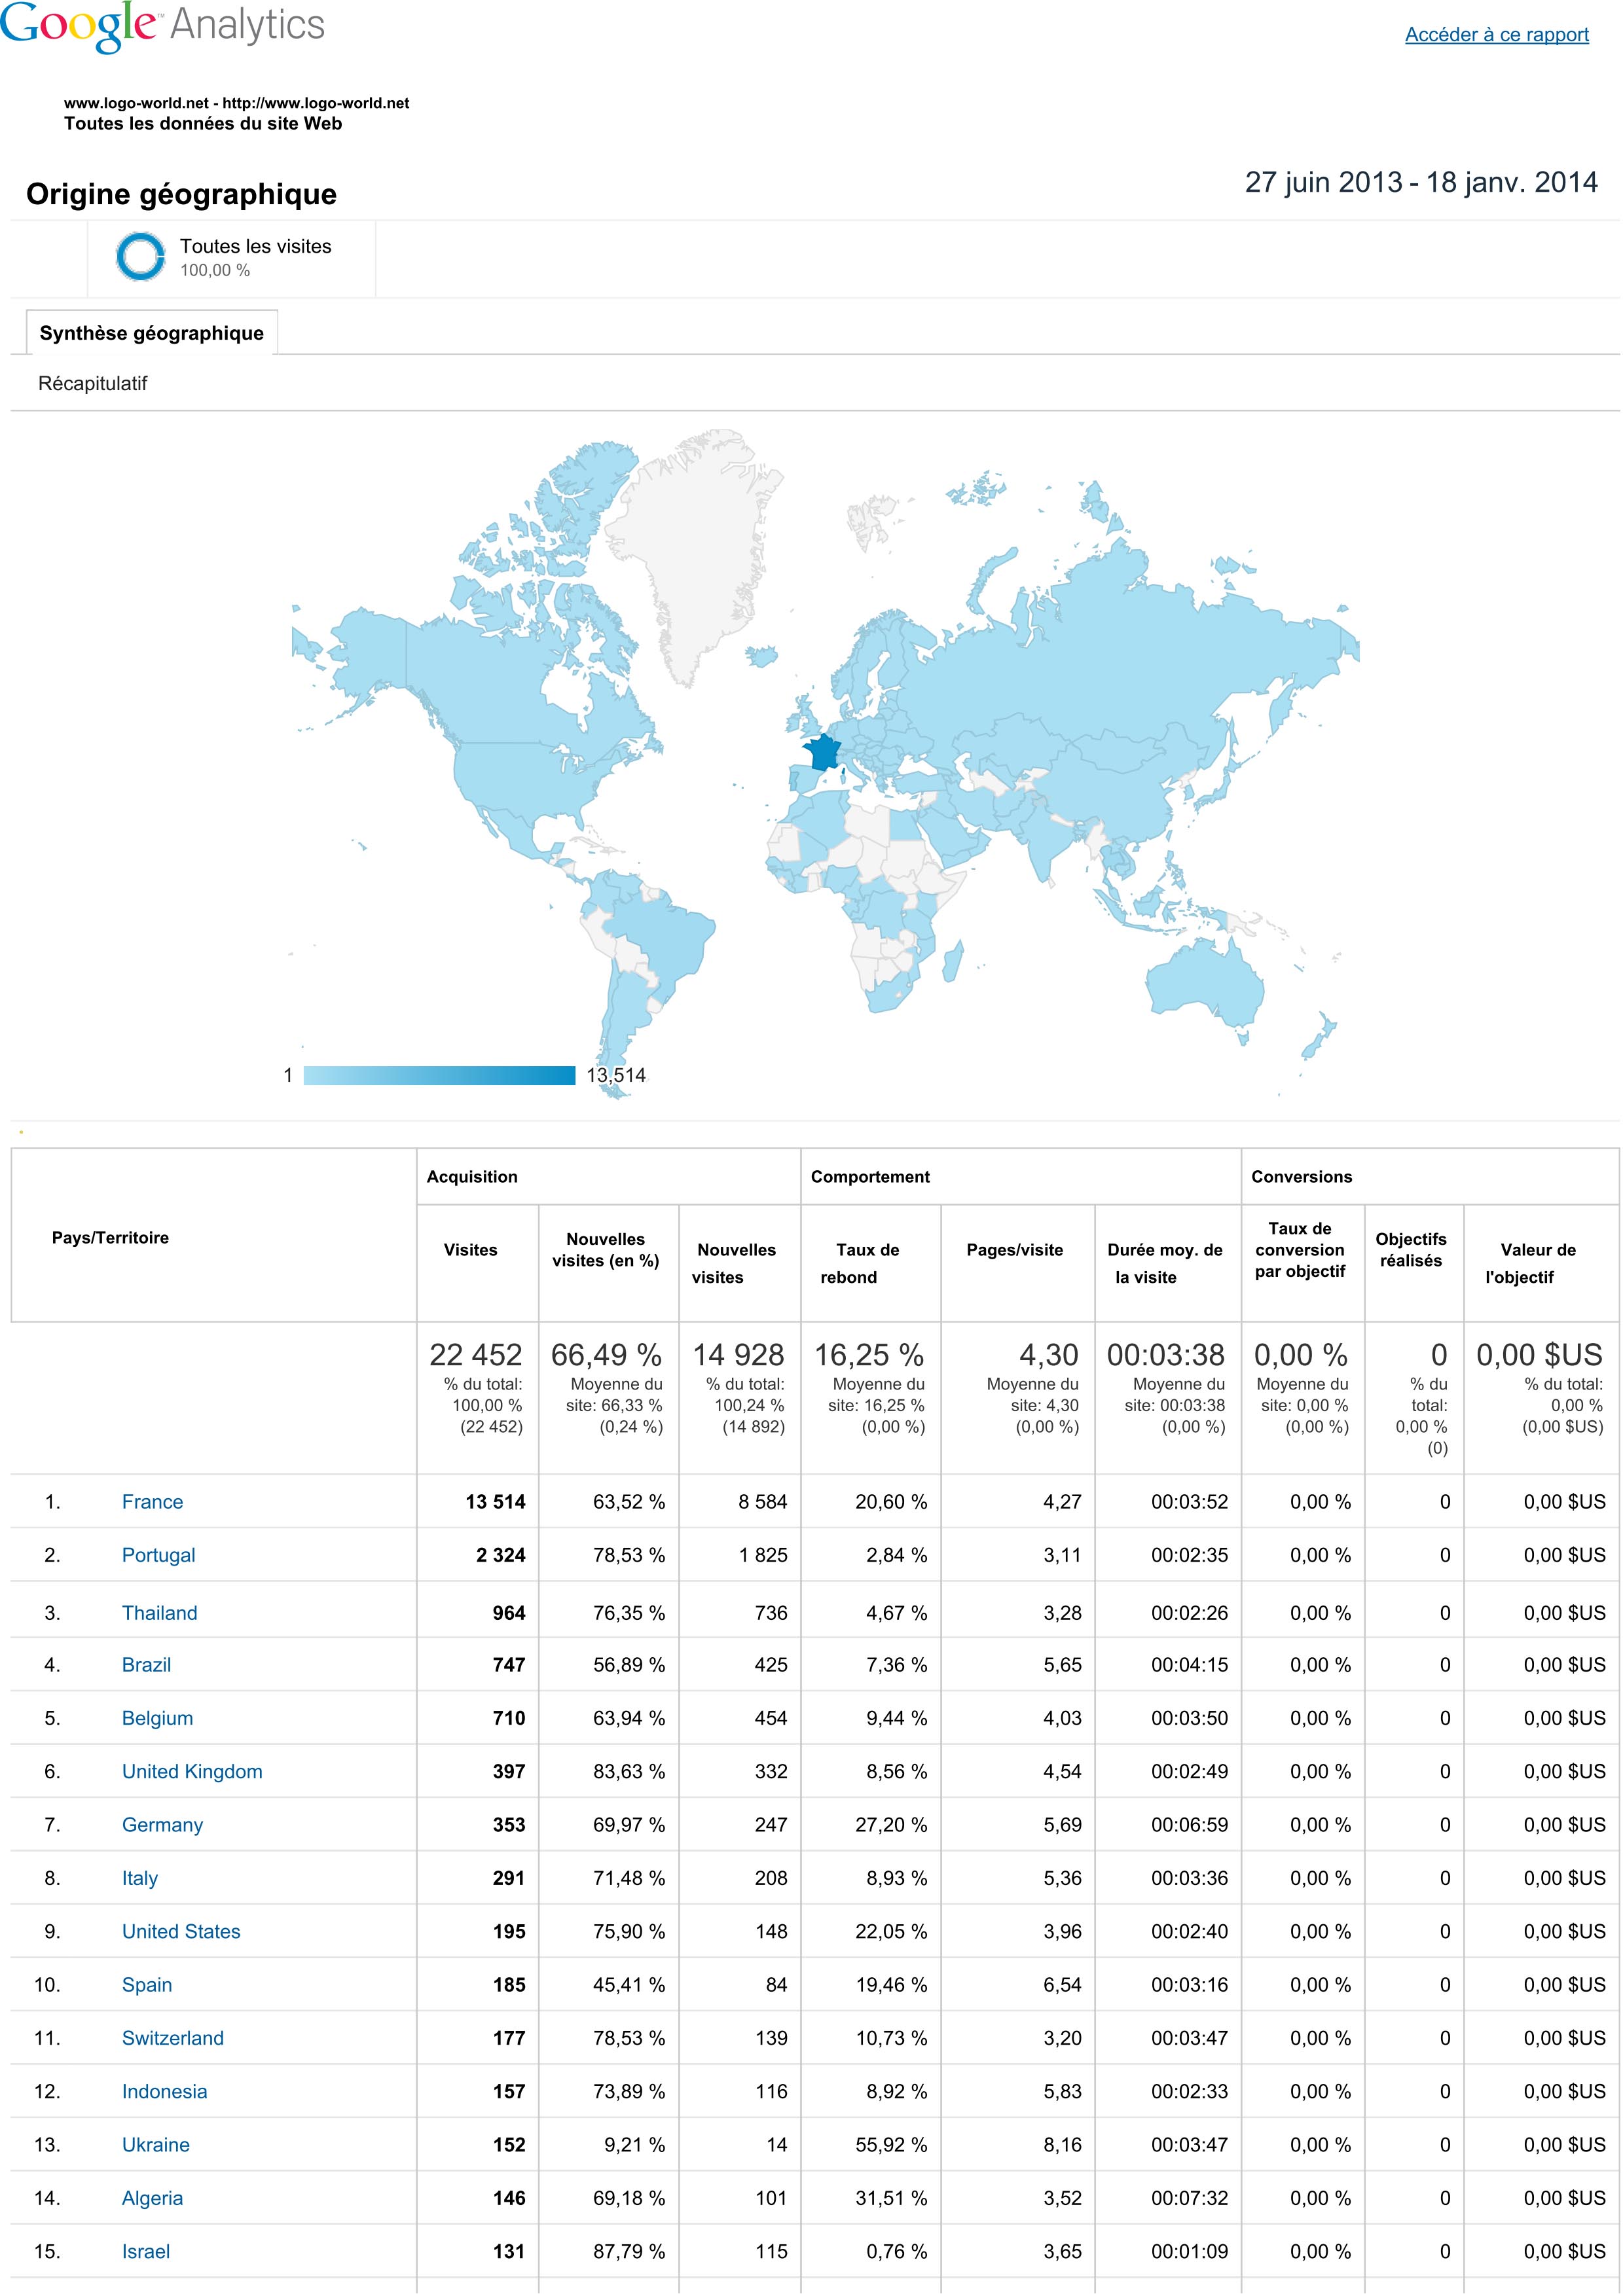1623x2296 pixels.
Task: Click the Comportement group header
Action: pyautogui.click(x=870, y=1177)
